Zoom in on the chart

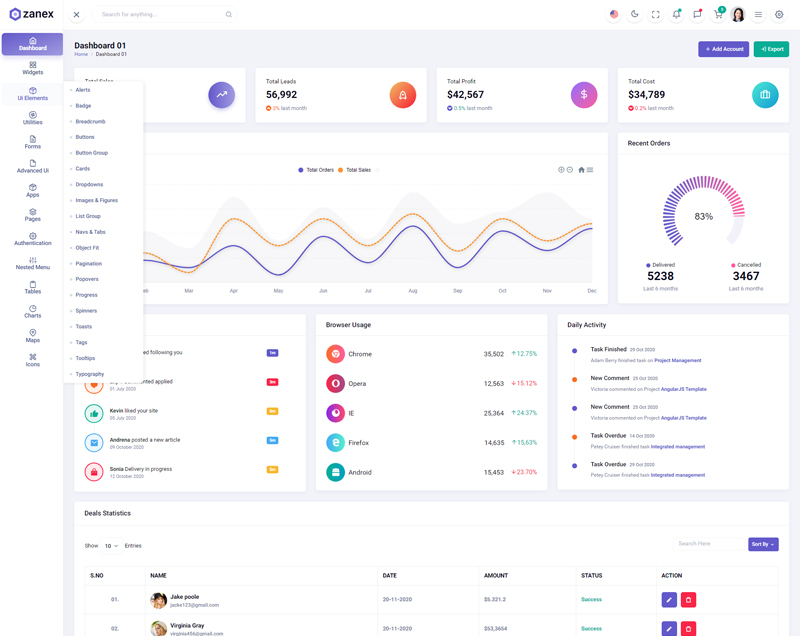pos(561,170)
